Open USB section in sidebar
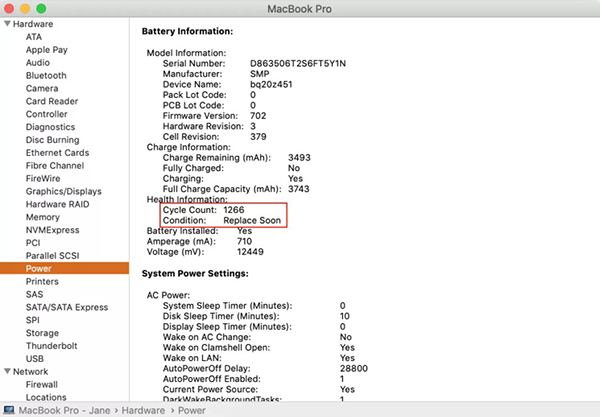The height and width of the screenshot is (417, 600). pyautogui.click(x=34, y=358)
